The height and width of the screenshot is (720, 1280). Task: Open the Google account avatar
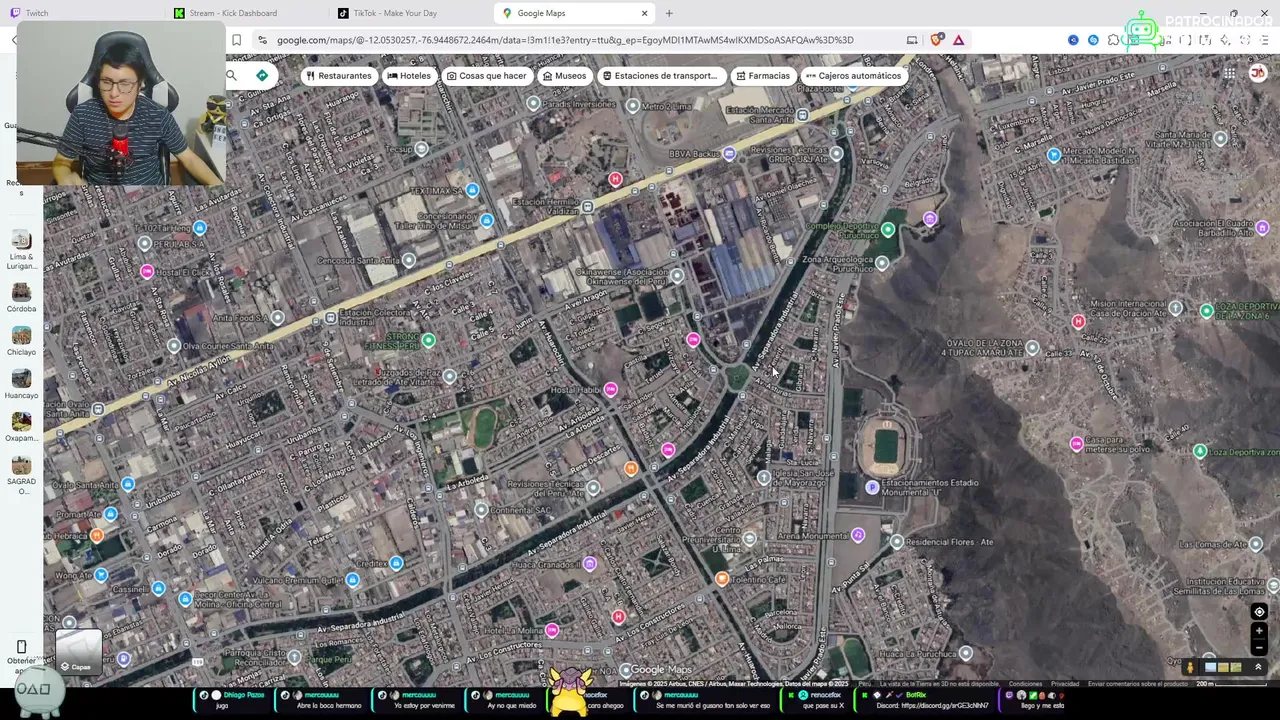click(1258, 73)
